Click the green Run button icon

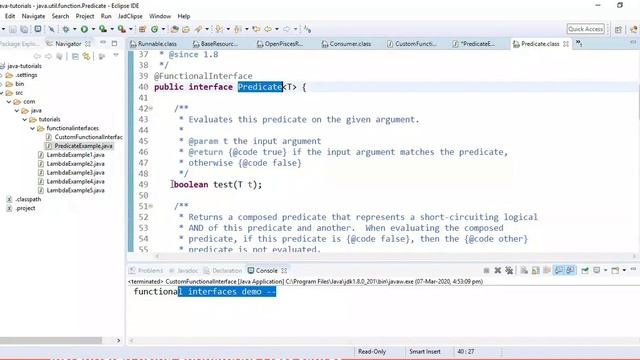(84, 29)
